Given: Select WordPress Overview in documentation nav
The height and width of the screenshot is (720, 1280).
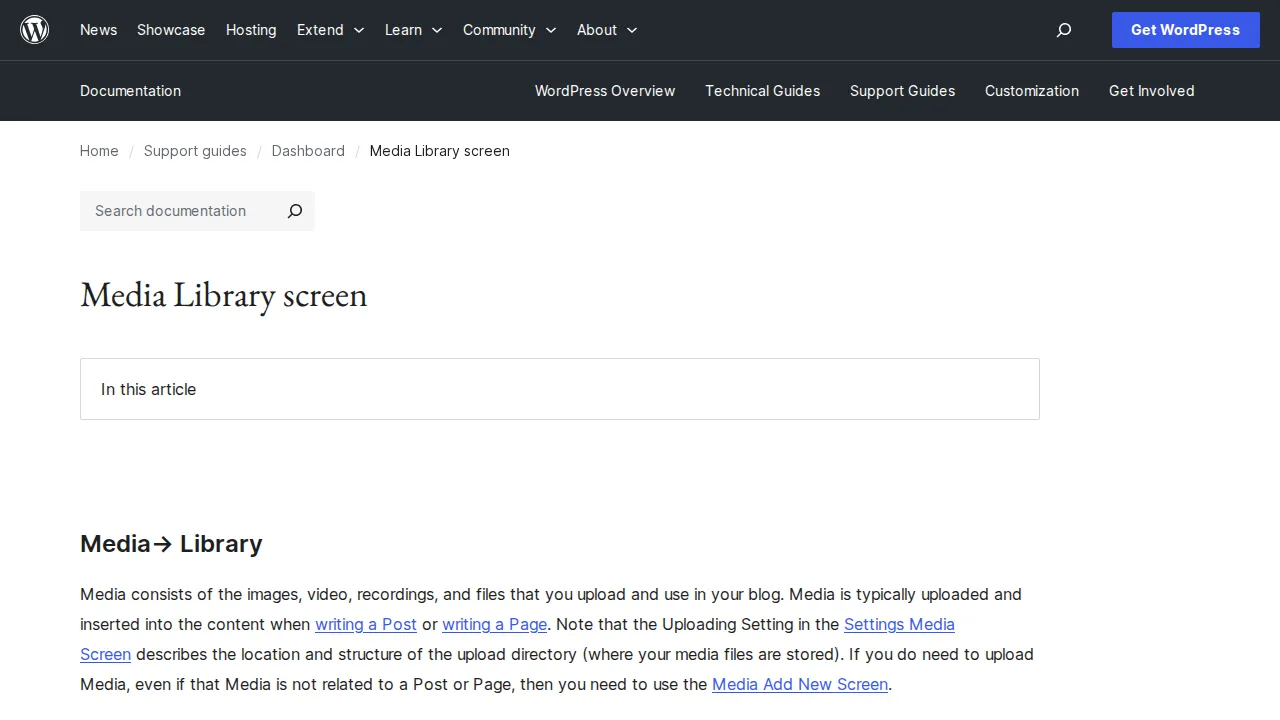Looking at the screenshot, I should tap(605, 91).
